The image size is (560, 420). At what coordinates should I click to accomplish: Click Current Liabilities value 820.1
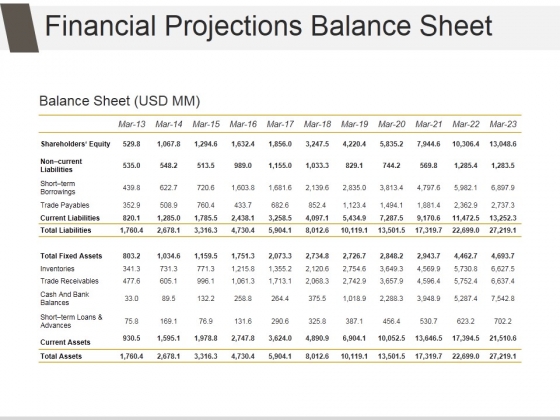(x=131, y=218)
